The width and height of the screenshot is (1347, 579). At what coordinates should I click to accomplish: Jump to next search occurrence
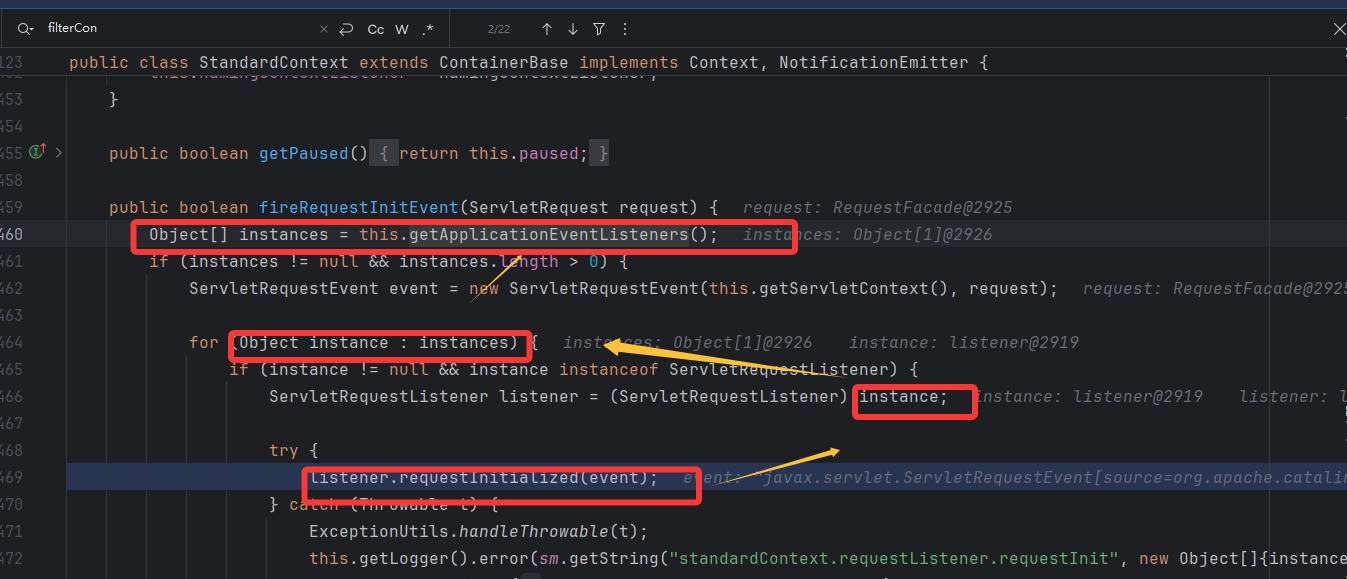(x=572, y=29)
